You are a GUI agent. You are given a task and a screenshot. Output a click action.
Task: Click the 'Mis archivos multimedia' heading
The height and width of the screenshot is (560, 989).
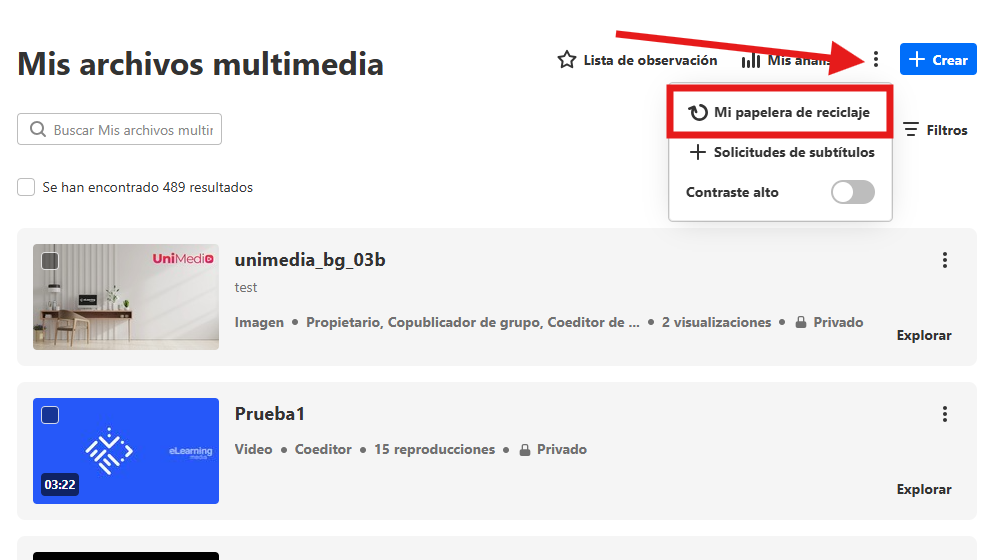(201, 64)
